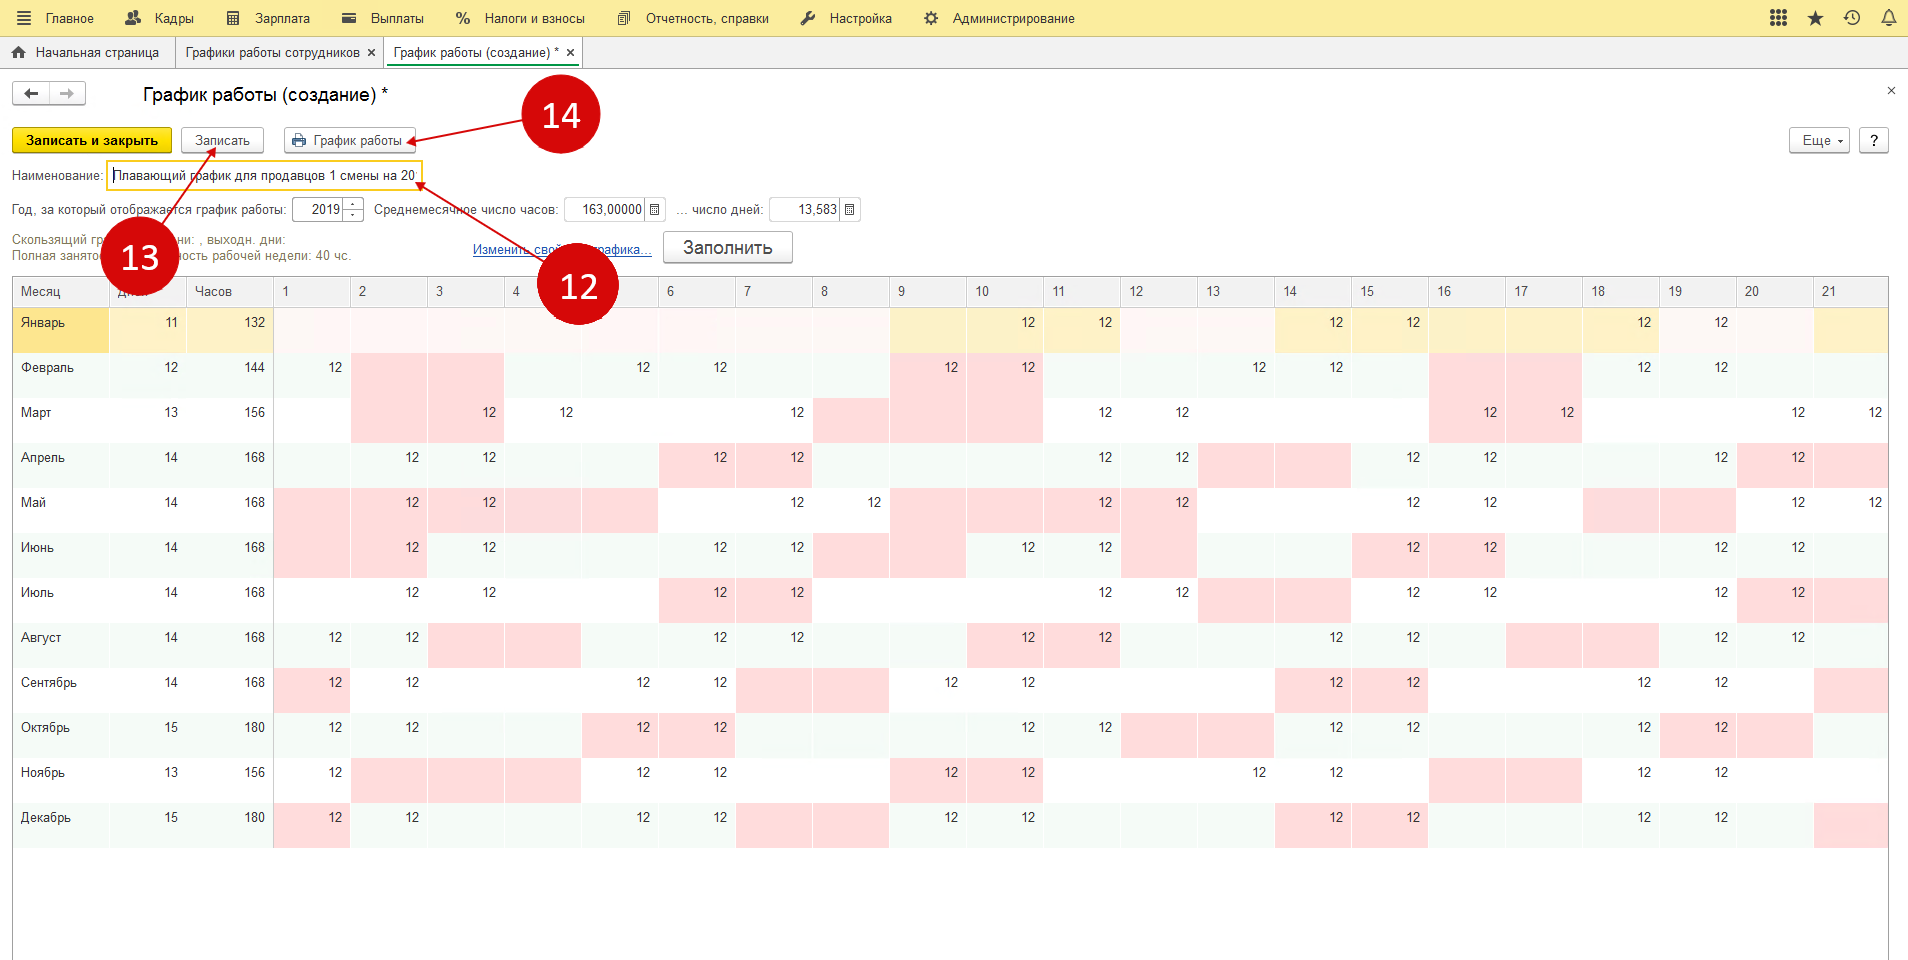Open the History clock icon
Viewport: 1908px width, 960px height.
[1852, 18]
